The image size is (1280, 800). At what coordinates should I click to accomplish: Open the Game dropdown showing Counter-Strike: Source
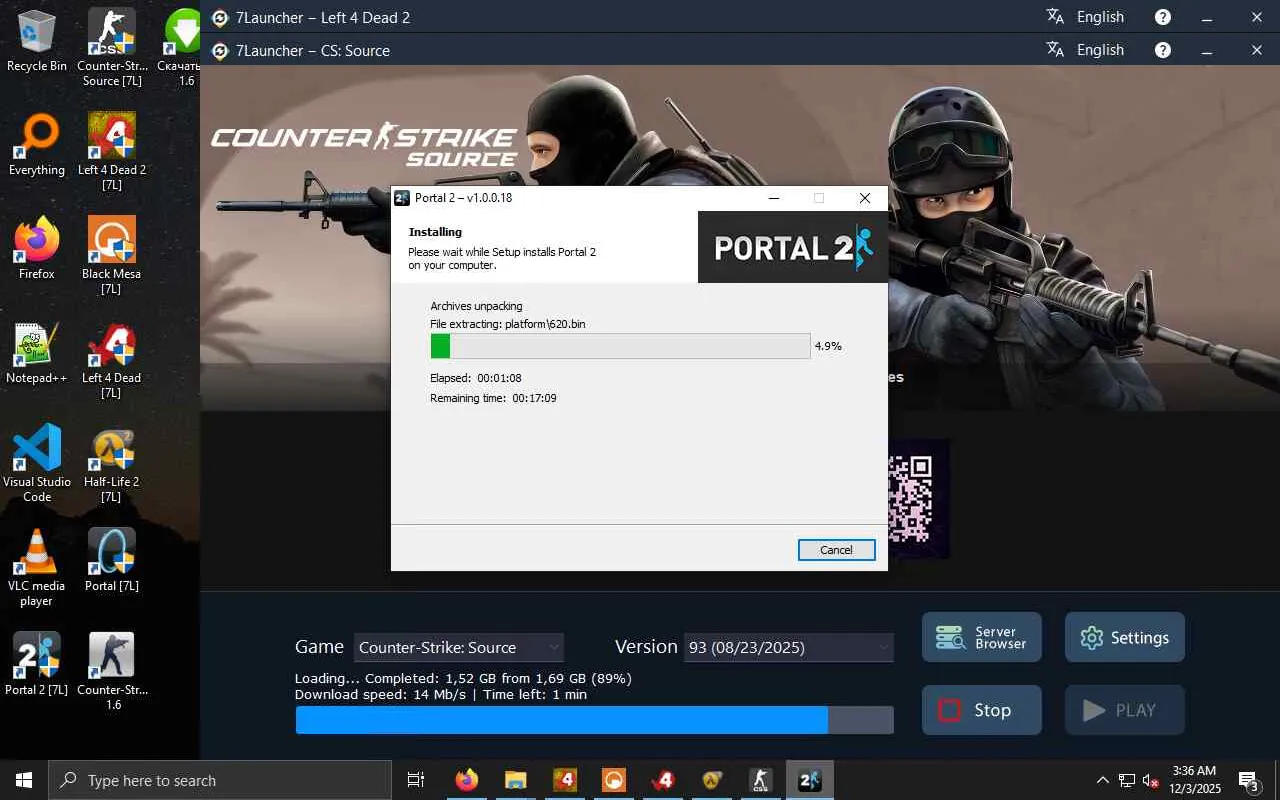pyautogui.click(x=460, y=647)
